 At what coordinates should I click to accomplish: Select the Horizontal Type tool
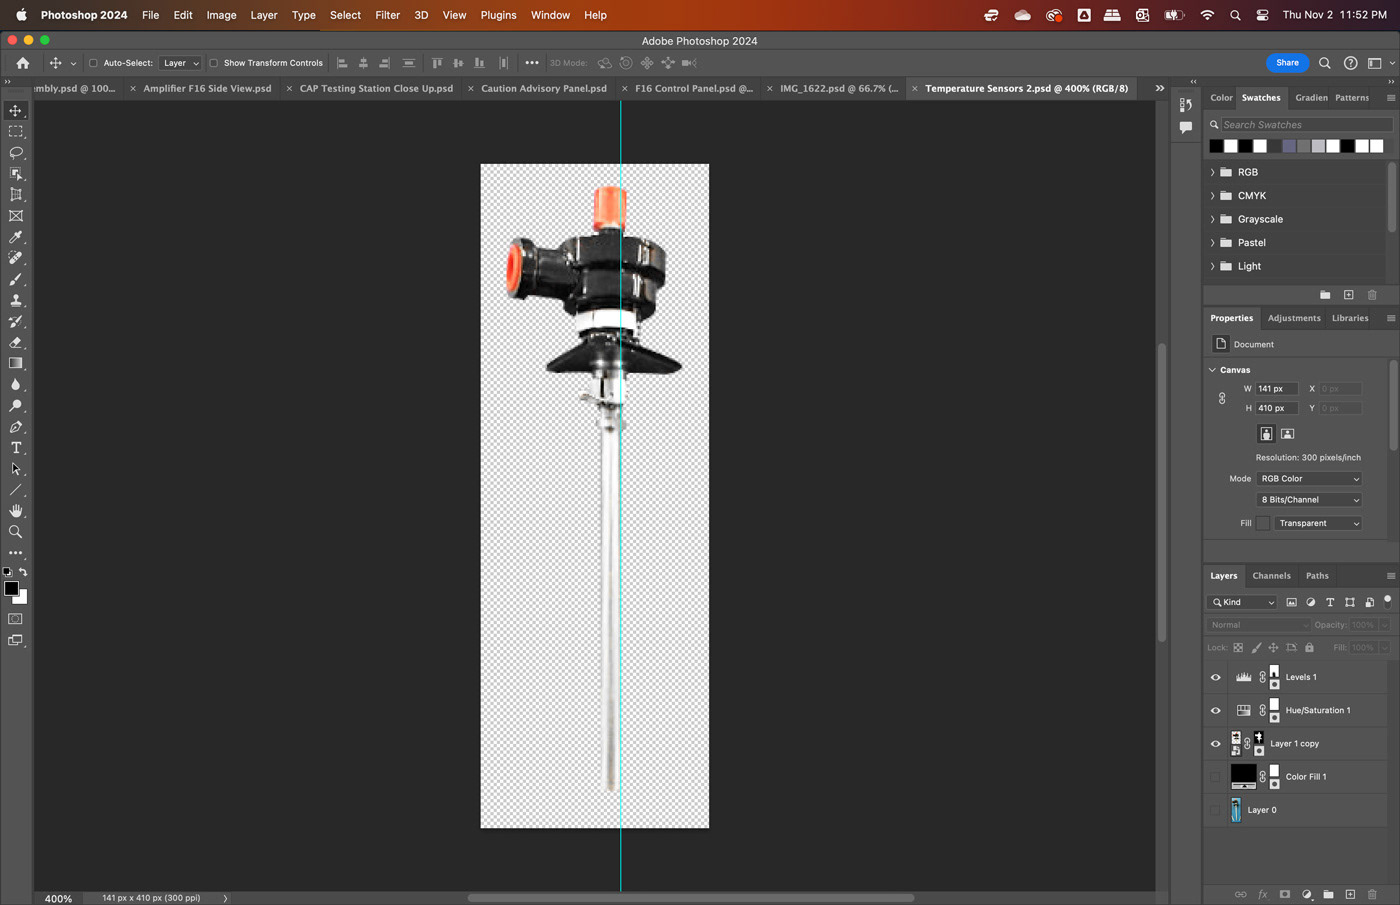[x=16, y=448]
